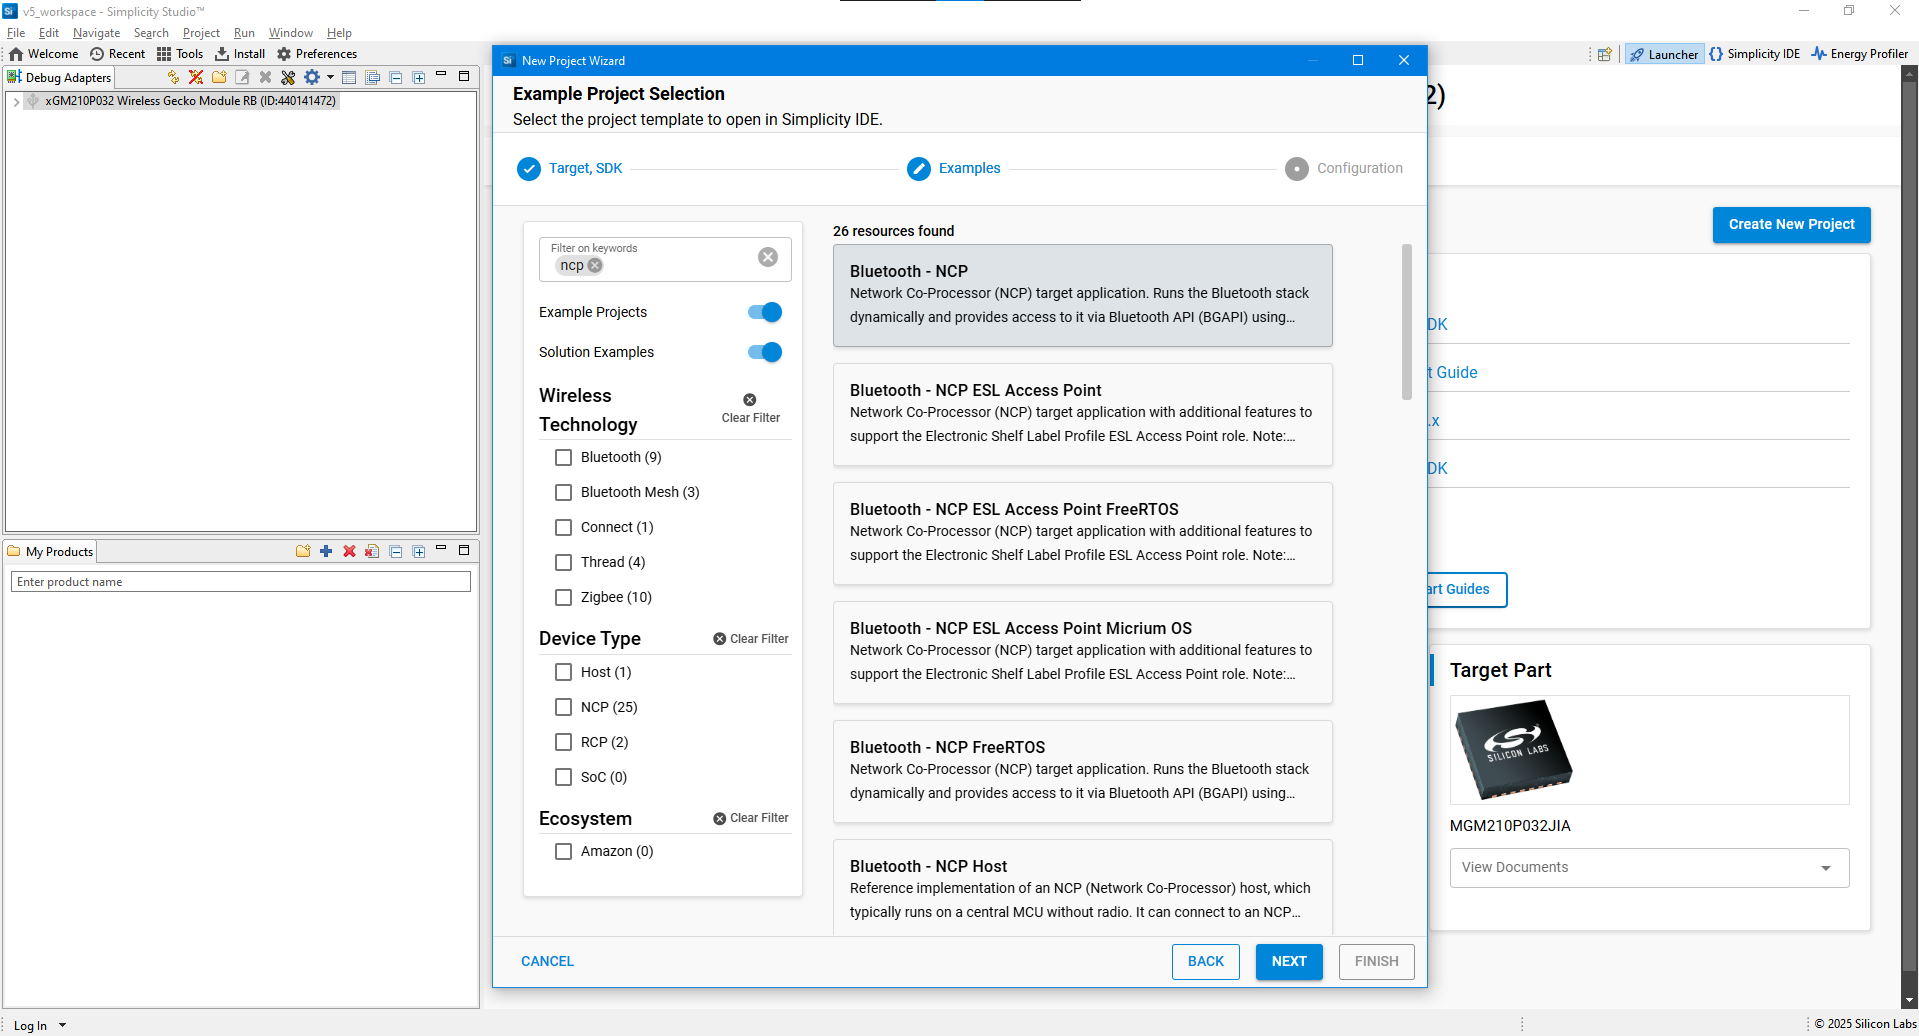Clear the keyword filter field
The width and height of the screenshot is (1919, 1036).
point(768,257)
